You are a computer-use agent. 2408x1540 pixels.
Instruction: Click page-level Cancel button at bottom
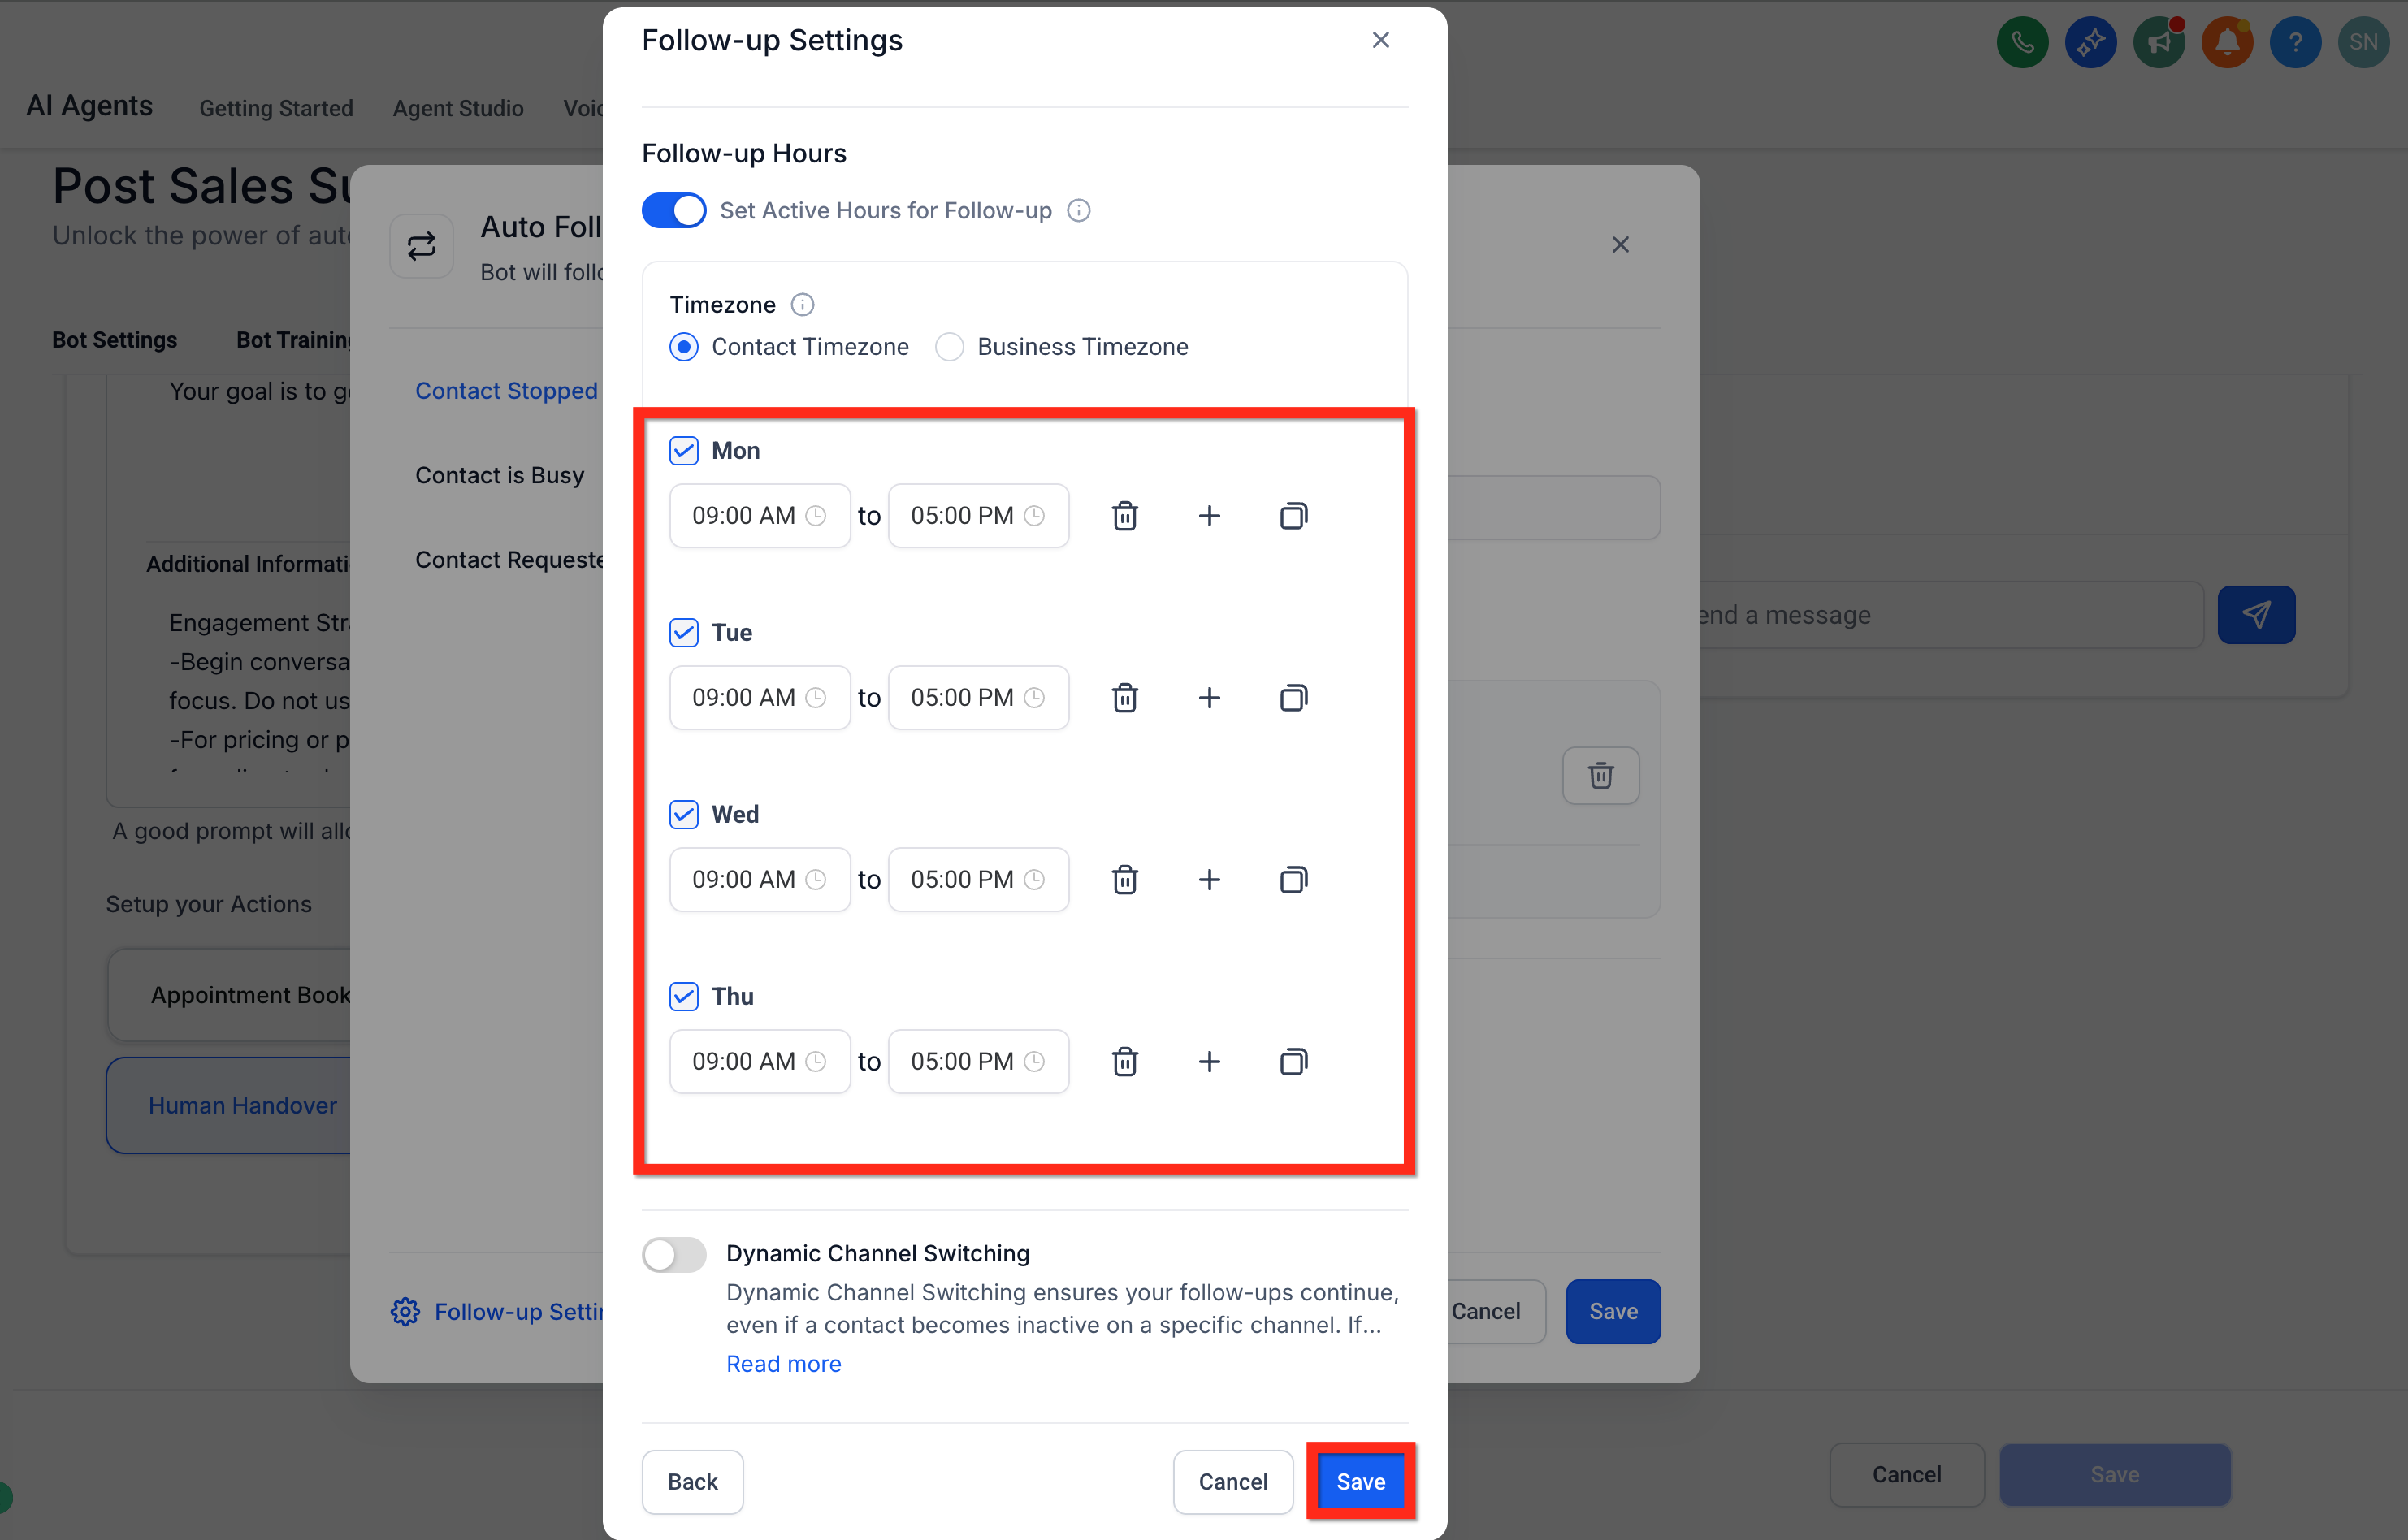click(x=1906, y=1475)
